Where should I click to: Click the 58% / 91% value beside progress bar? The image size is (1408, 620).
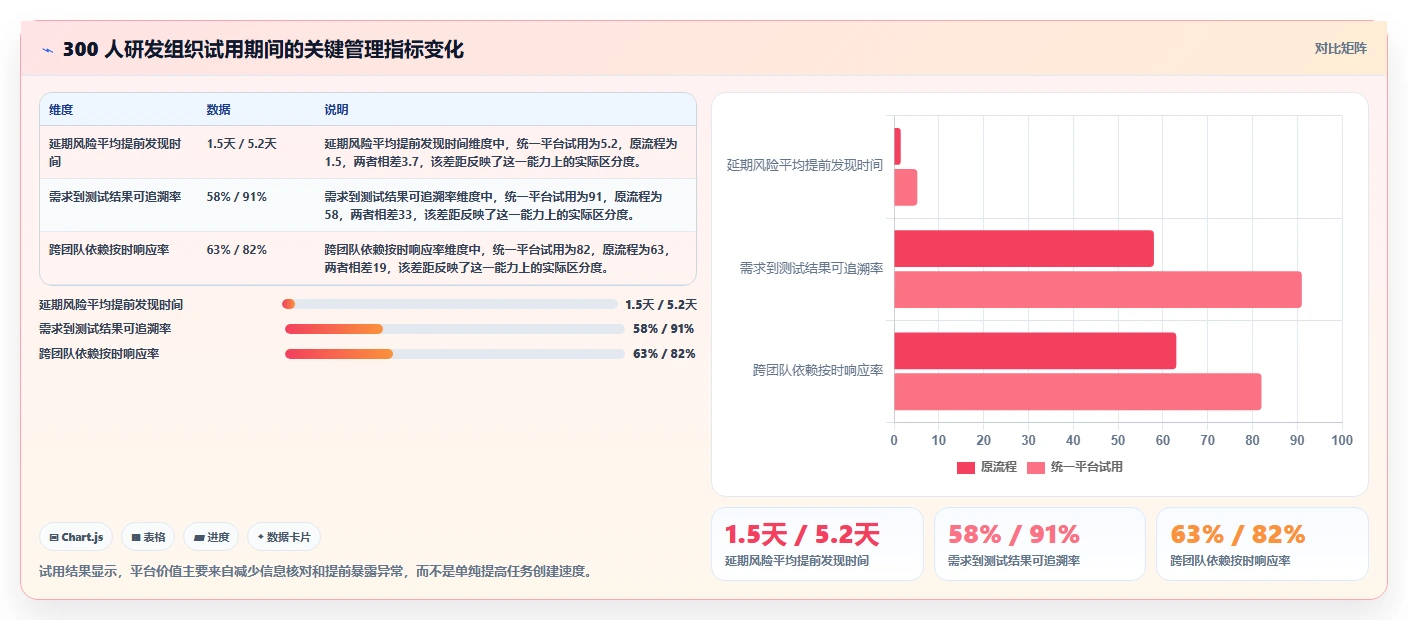click(x=663, y=329)
